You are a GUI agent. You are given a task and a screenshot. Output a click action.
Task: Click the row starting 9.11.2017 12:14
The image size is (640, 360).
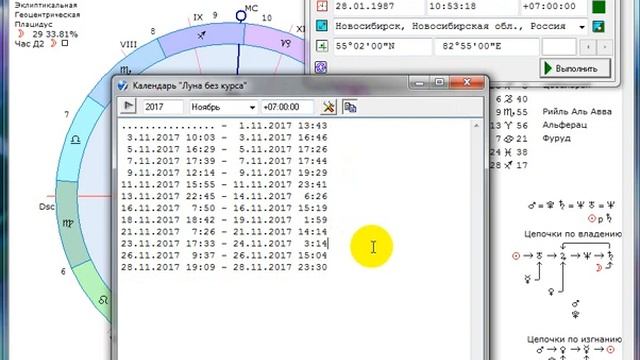click(224, 173)
